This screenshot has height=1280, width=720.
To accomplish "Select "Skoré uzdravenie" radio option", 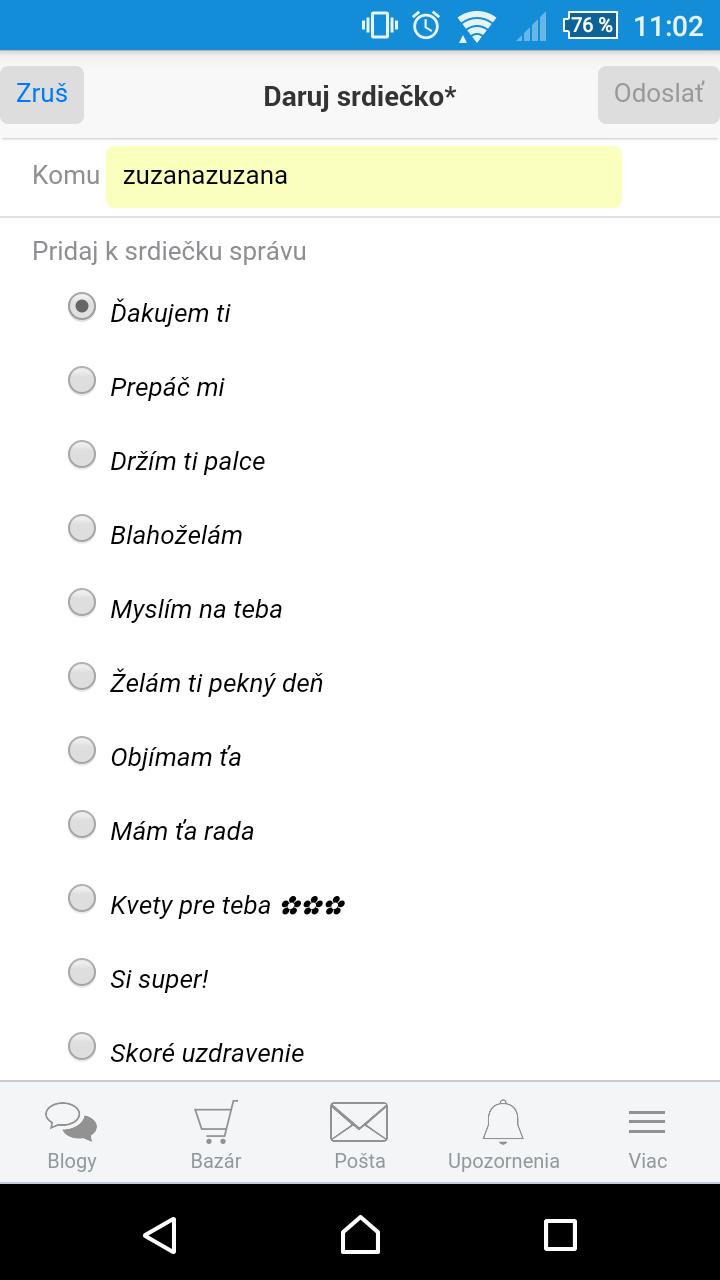I will [82, 1046].
